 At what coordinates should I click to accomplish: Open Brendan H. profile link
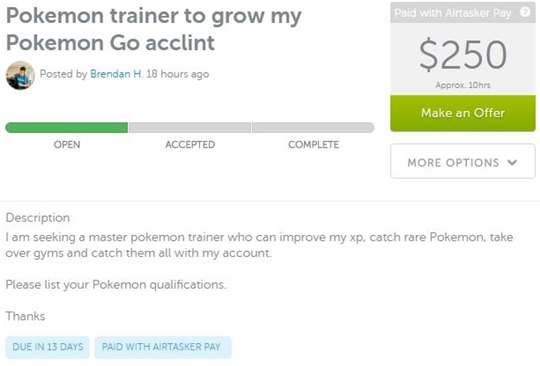(x=116, y=74)
